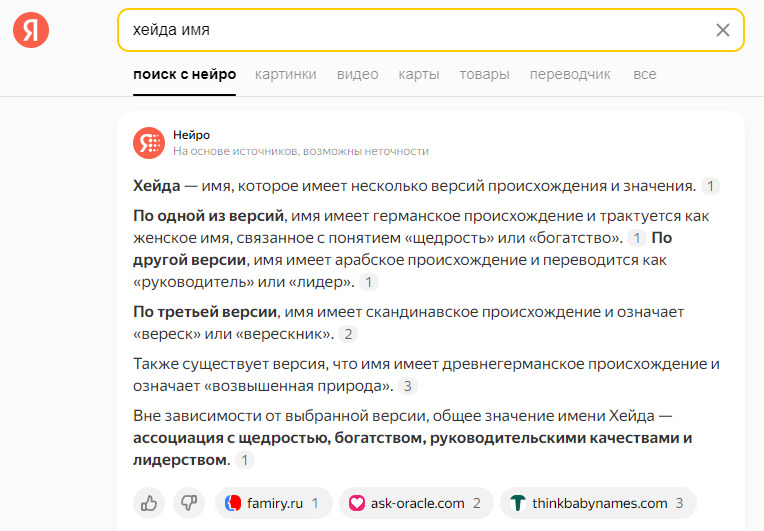This screenshot has height=531, width=764.
Task: Click citation 2 after «вересковник»
Action: click(x=349, y=334)
